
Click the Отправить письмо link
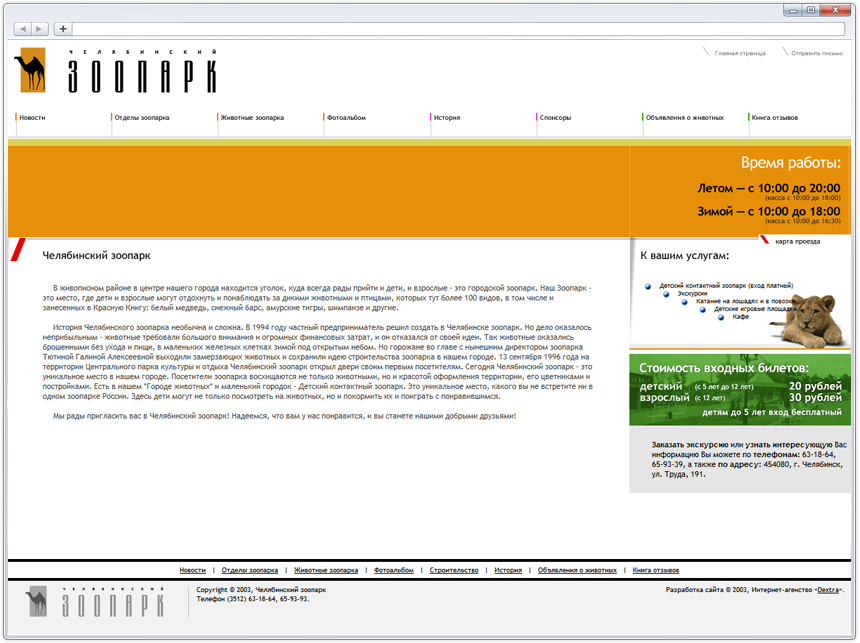tap(817, 53)
